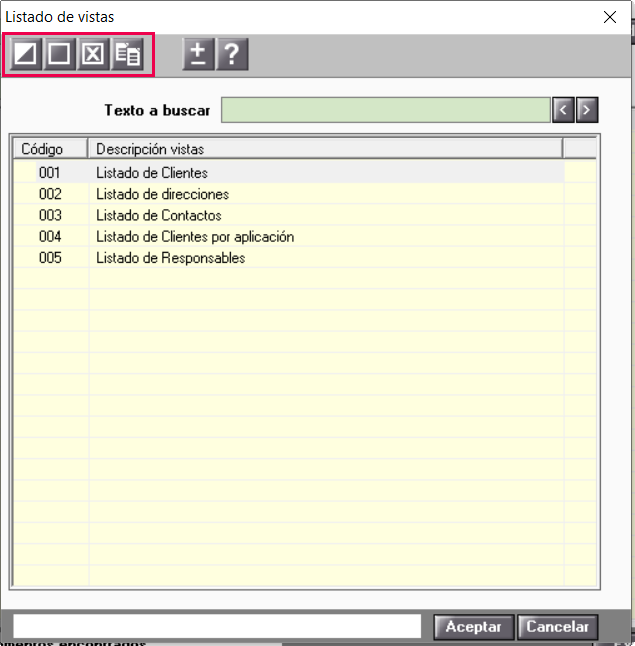
Task: Focus the Texto a buscar search field
Action: coord(386,110)
